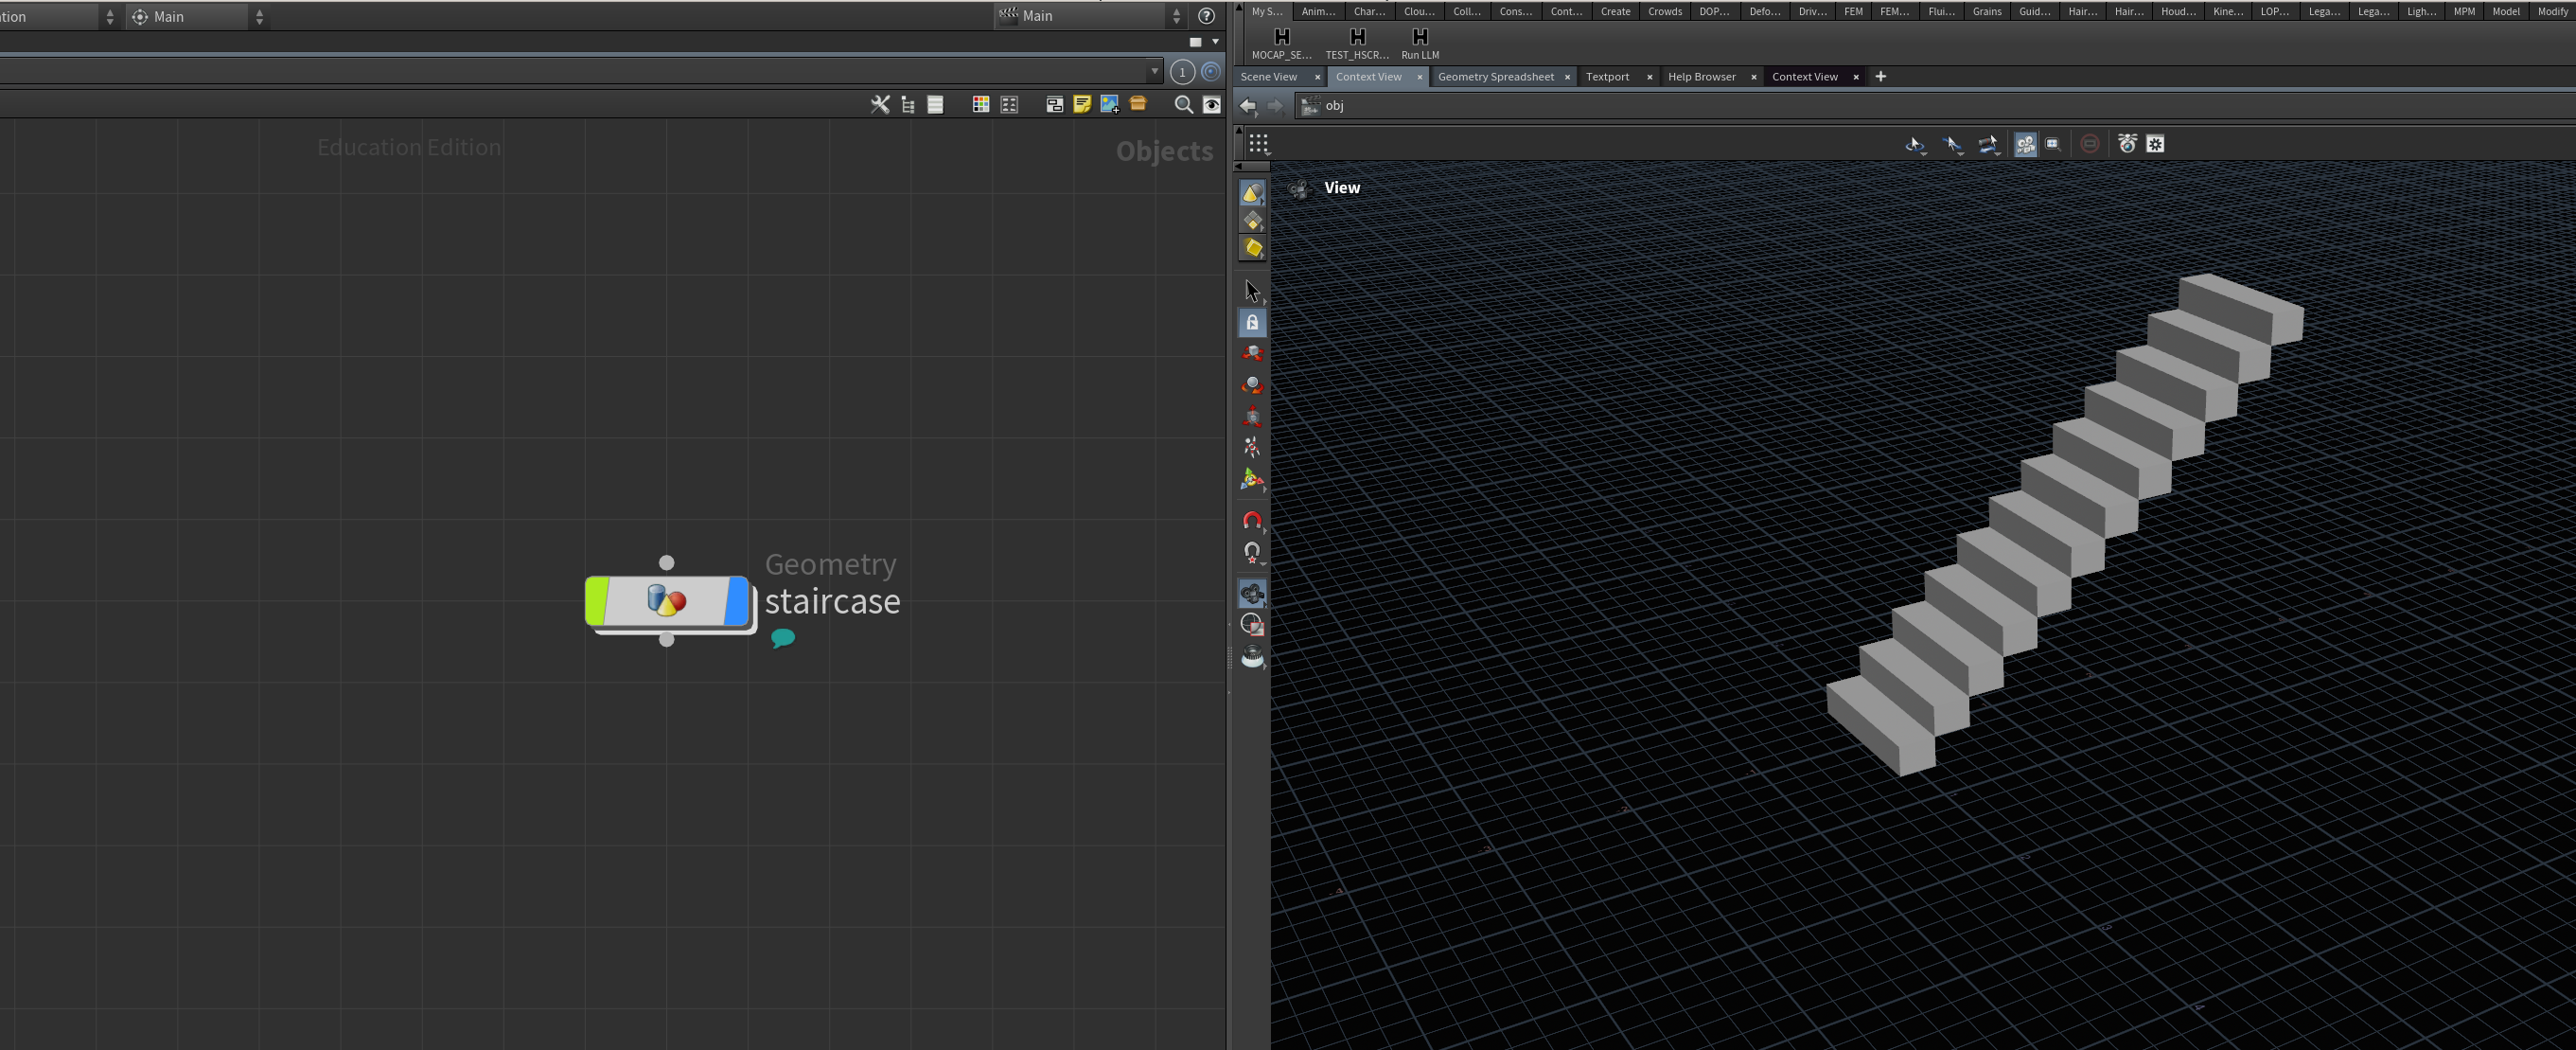Create a network box in the network editor
2576x1050 pixels.
coord(1054,104)
